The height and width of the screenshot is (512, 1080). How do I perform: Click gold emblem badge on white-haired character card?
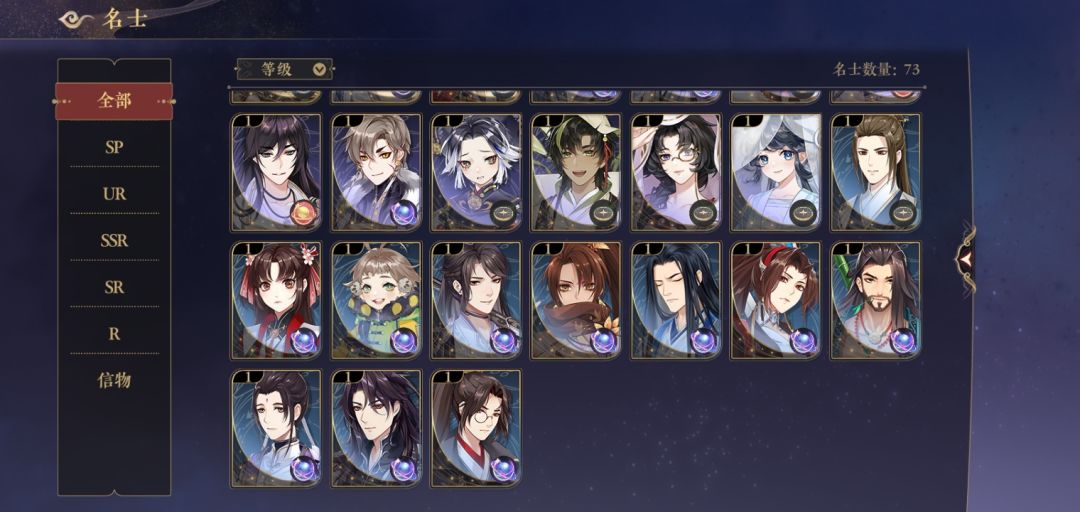click(503, 213)
